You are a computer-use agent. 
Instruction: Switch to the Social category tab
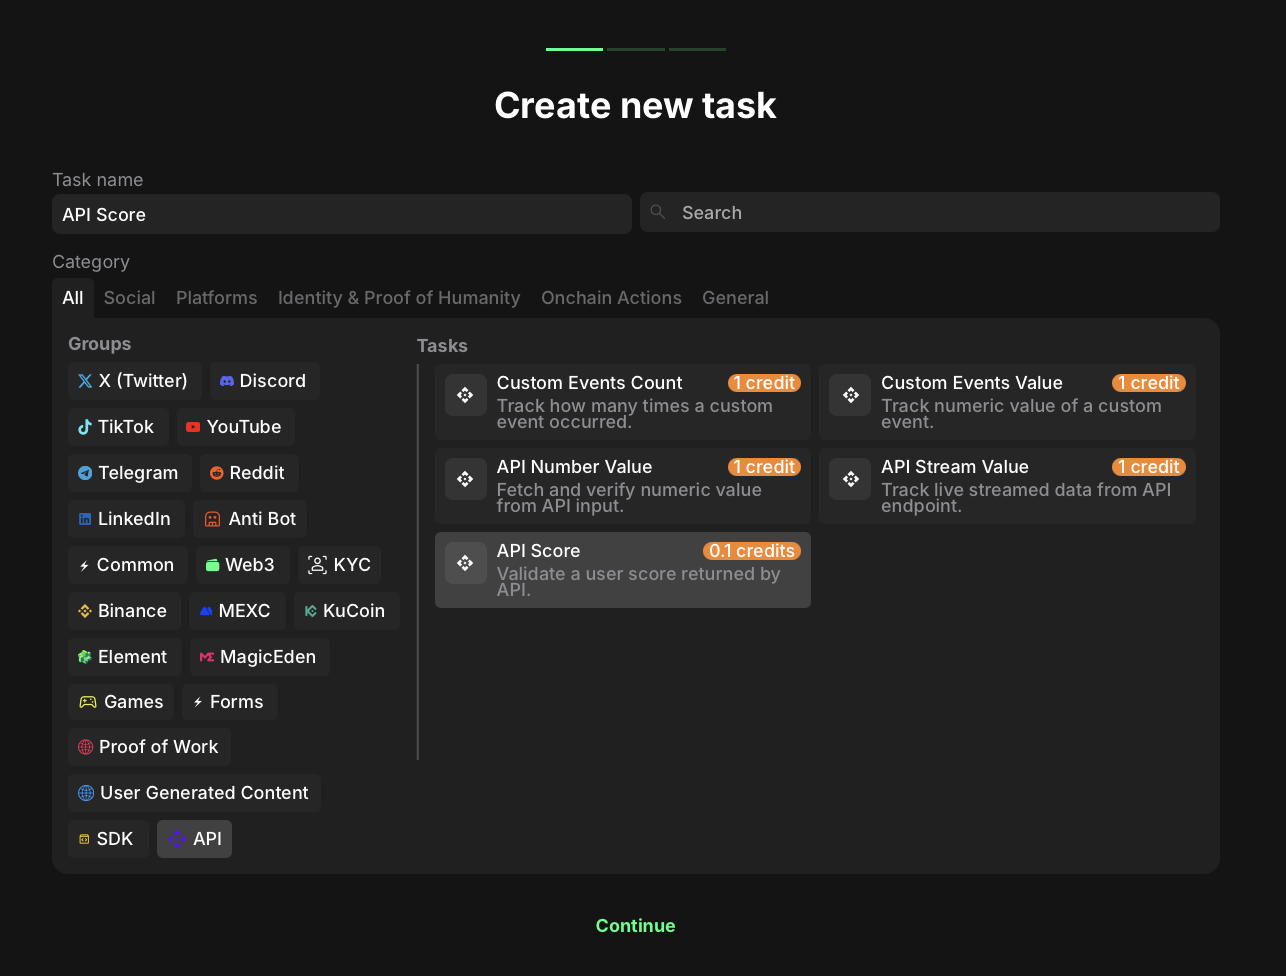point(129,298)
